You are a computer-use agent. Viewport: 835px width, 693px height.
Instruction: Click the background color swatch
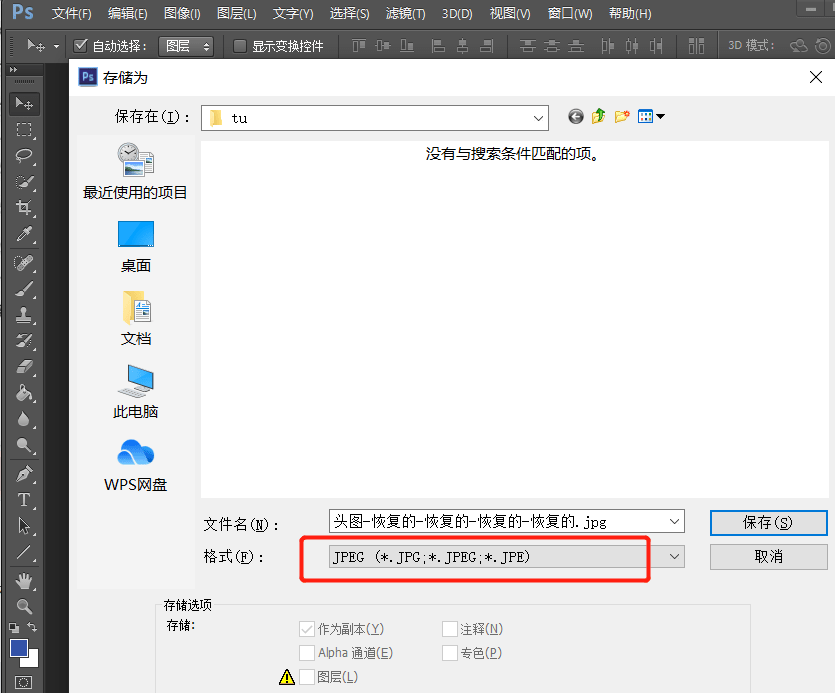pyautogui.click(x=33, y=661)
